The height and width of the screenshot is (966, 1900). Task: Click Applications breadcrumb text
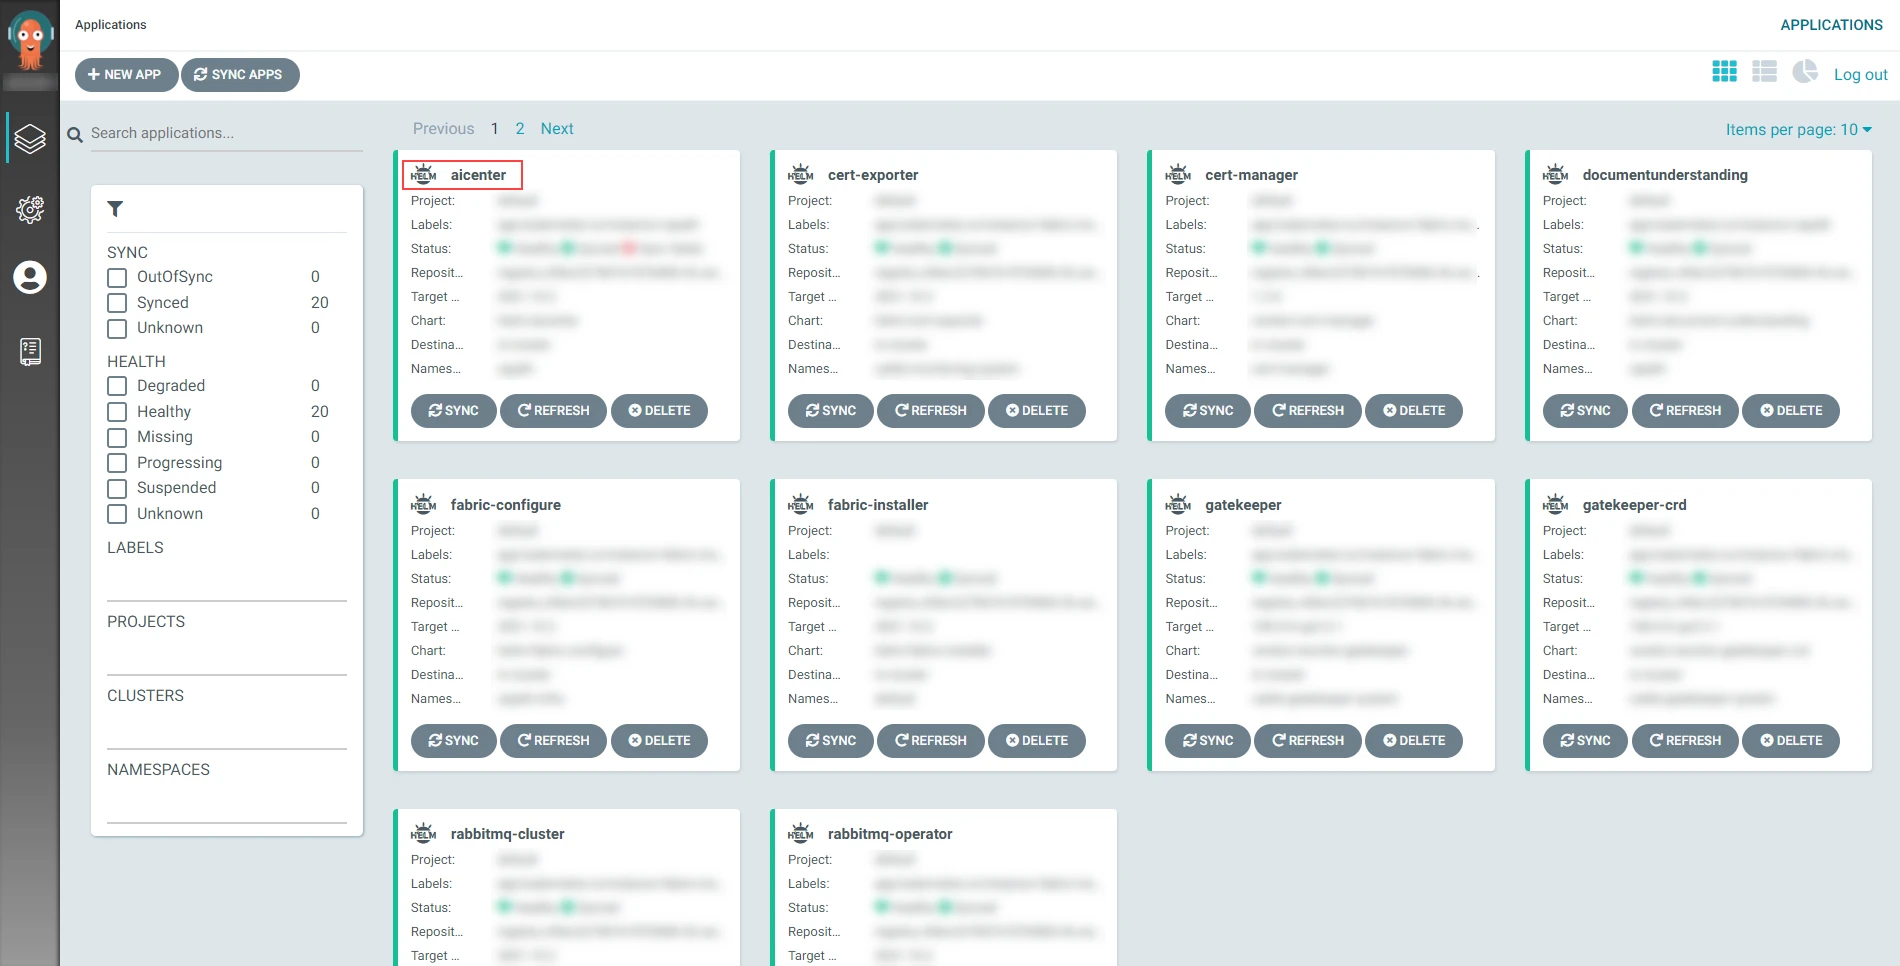[x=110, y=24]
